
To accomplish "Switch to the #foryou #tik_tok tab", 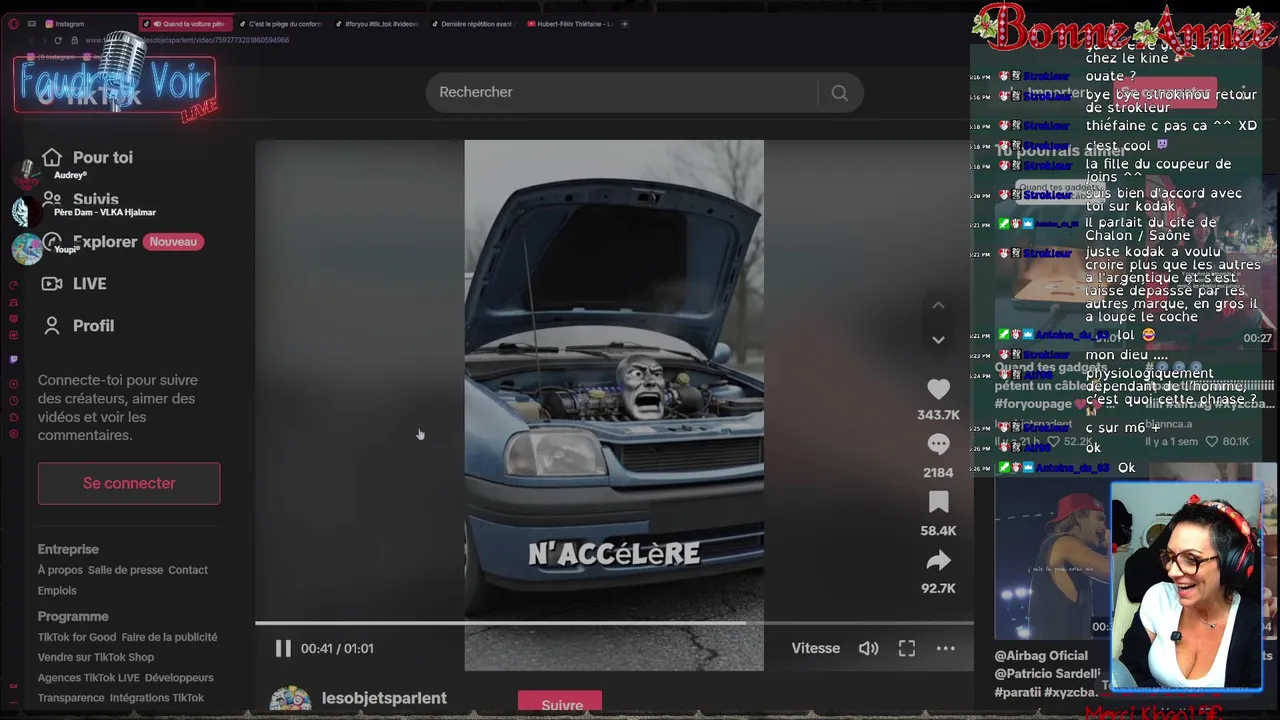I will [376, 24].
